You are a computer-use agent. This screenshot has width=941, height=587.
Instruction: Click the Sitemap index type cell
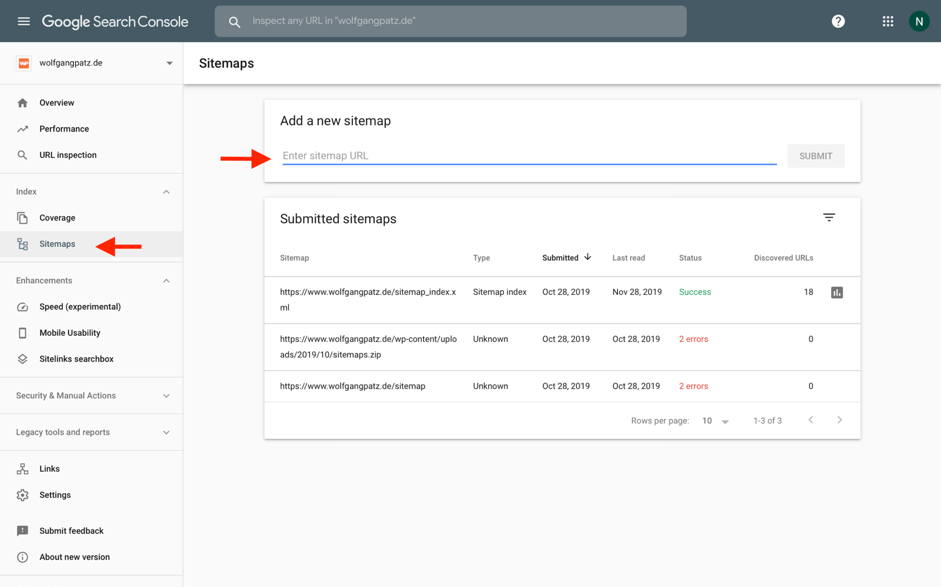click(x=499, y=292)
